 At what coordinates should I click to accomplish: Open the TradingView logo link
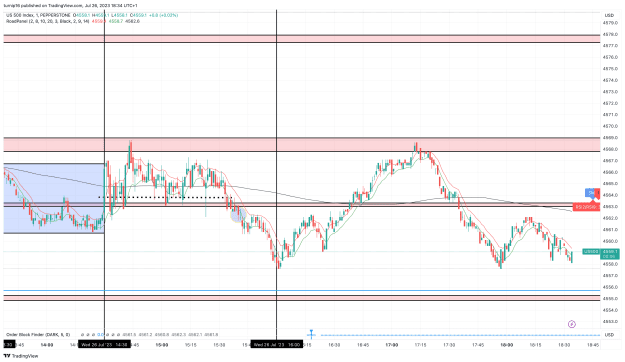21,356
